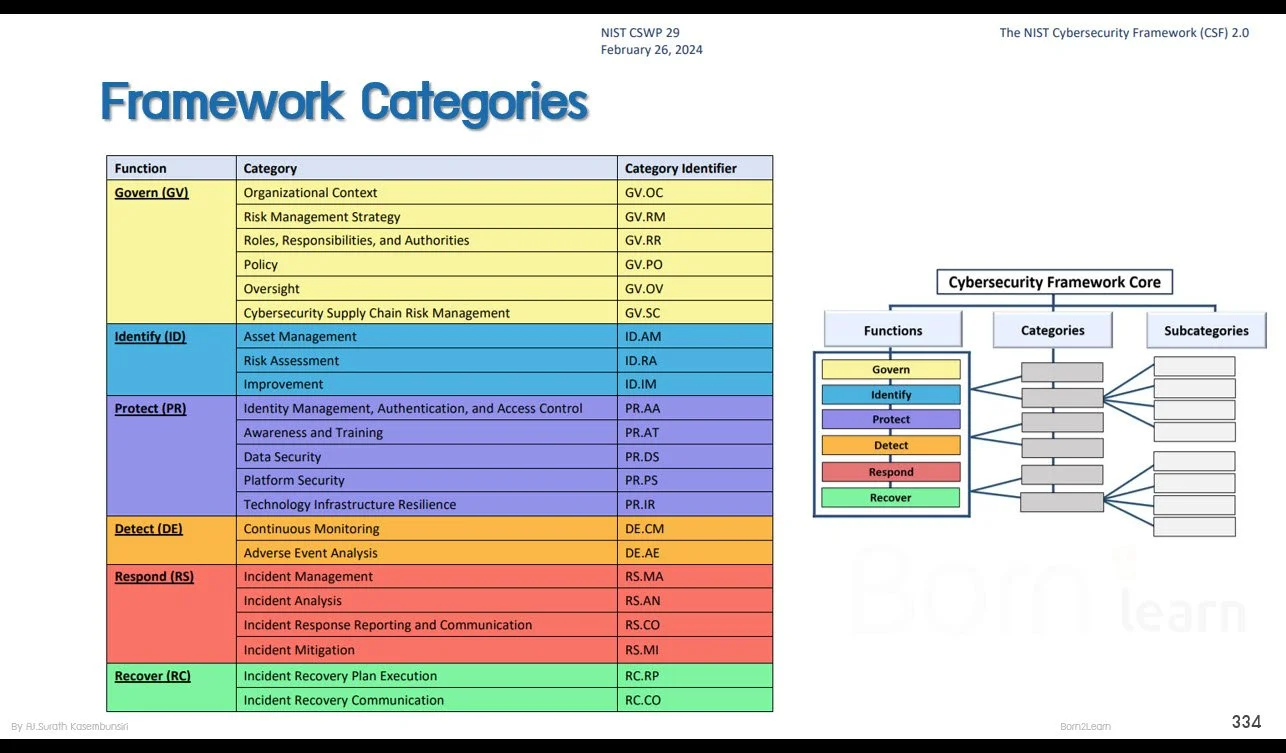Click the green Recover block in diagram

[891, 497]
